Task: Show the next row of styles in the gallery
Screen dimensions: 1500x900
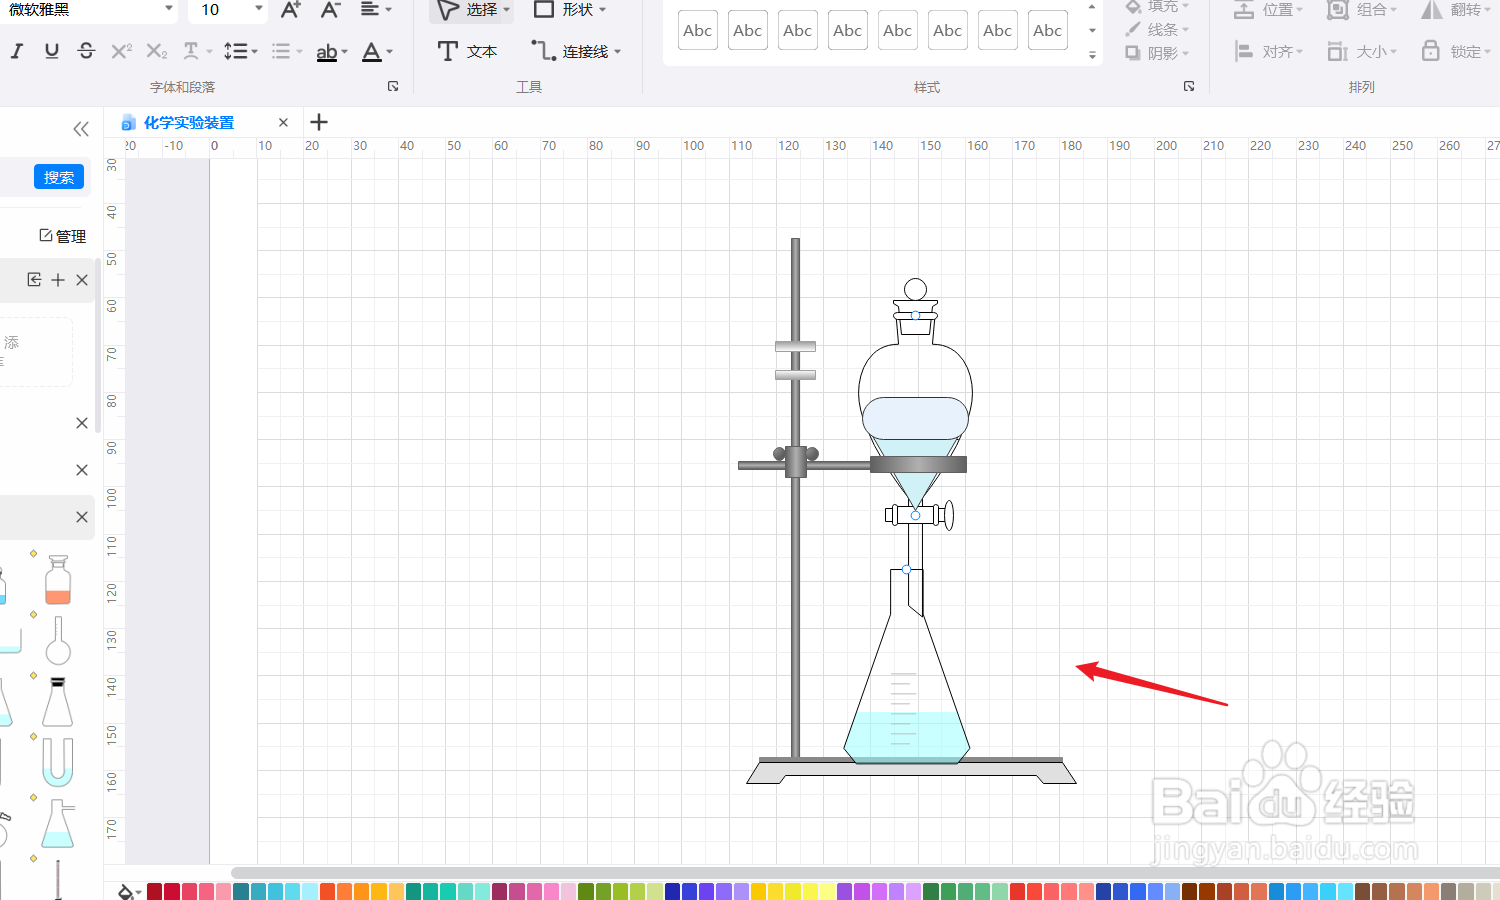Action: pyautogui.click(x=1092, y=31)
